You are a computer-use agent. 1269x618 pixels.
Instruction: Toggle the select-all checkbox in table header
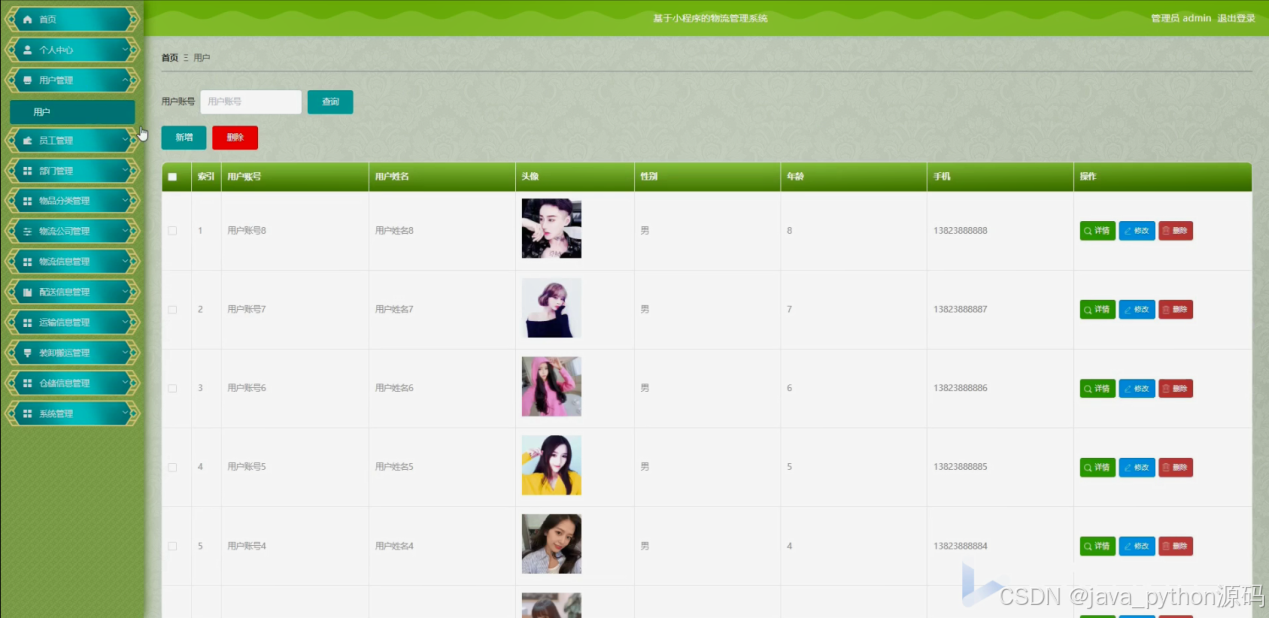tap(172, 177)
